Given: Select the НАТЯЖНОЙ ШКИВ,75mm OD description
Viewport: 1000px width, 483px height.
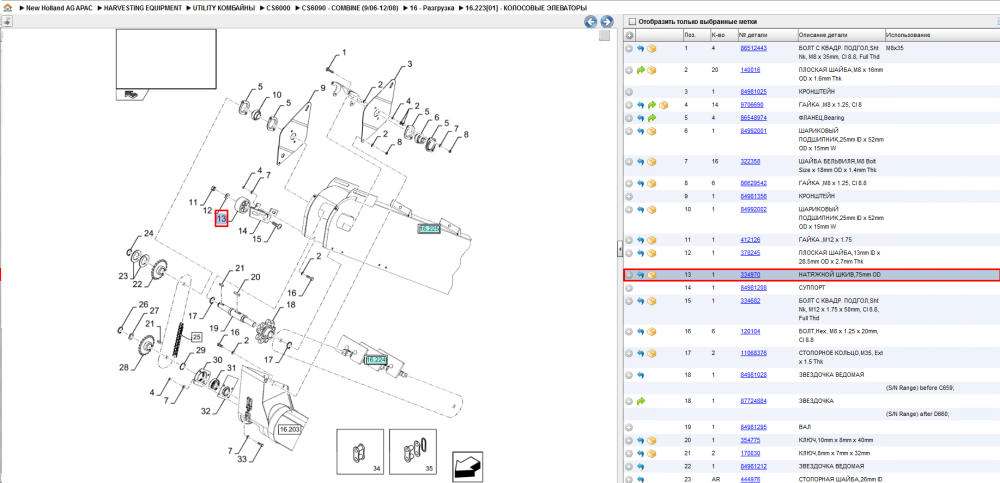Looking at the screenshot, I should 839,274.
